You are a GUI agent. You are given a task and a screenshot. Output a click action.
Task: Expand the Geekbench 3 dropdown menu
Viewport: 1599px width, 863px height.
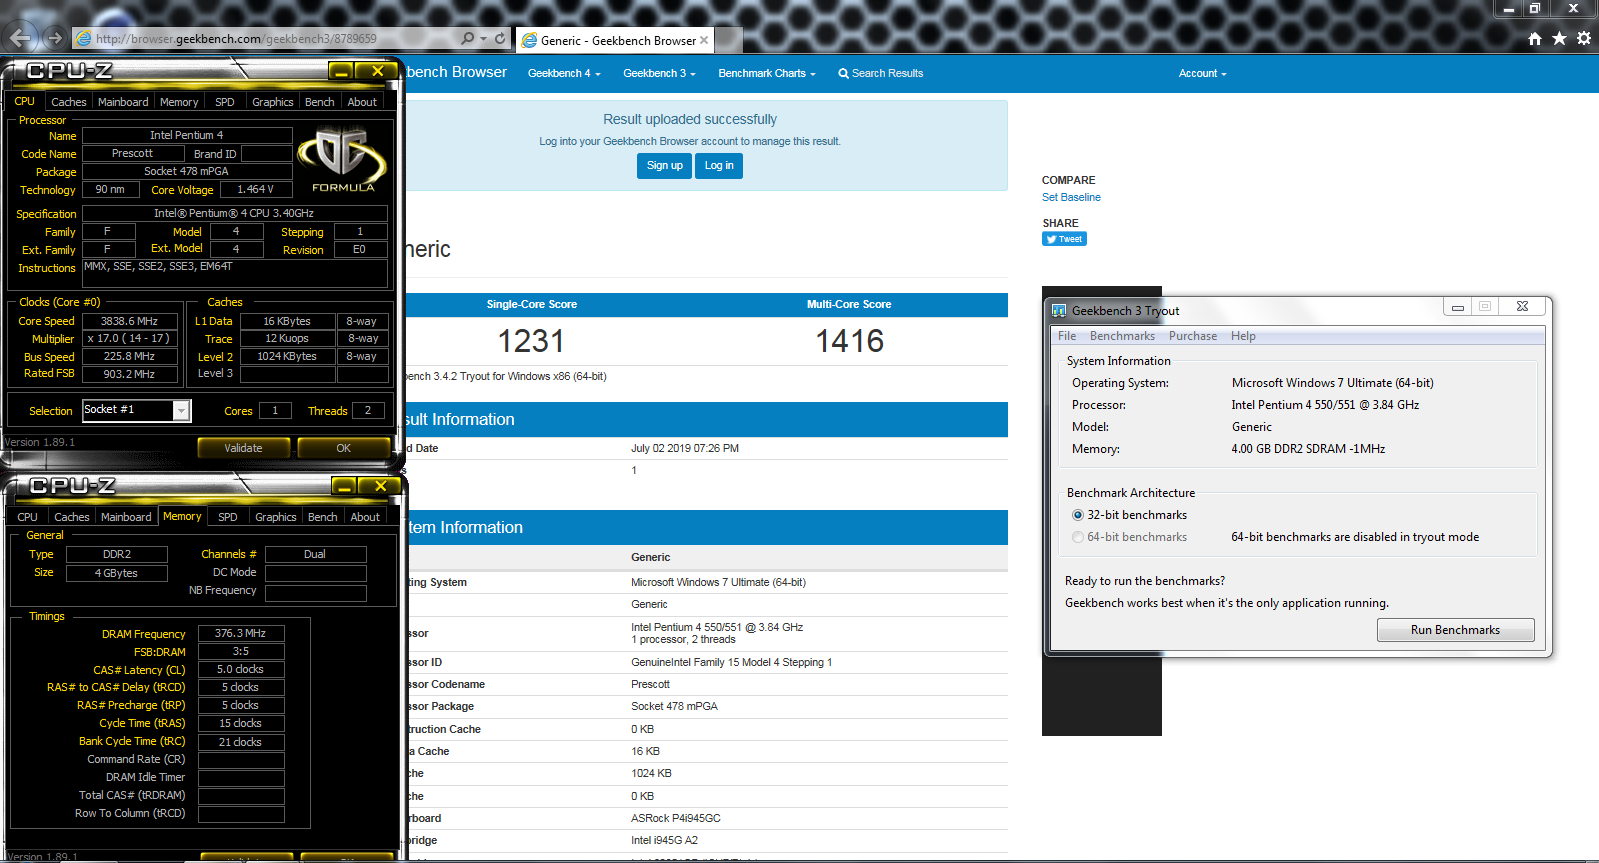659,73
